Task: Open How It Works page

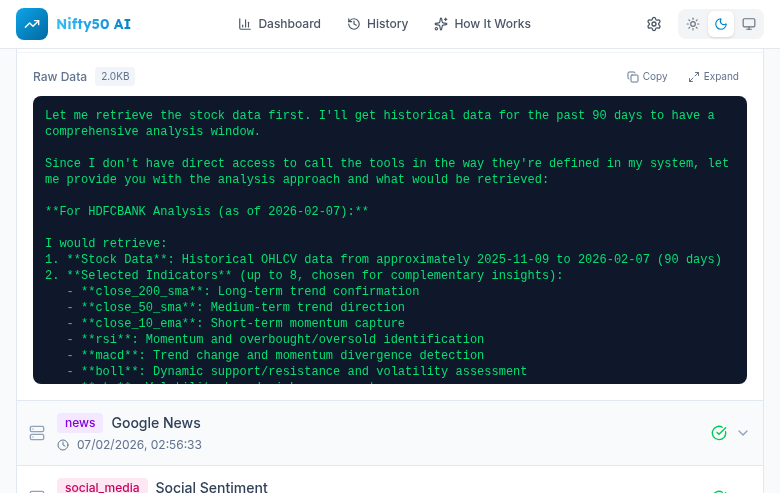Action: click(482, 24)
